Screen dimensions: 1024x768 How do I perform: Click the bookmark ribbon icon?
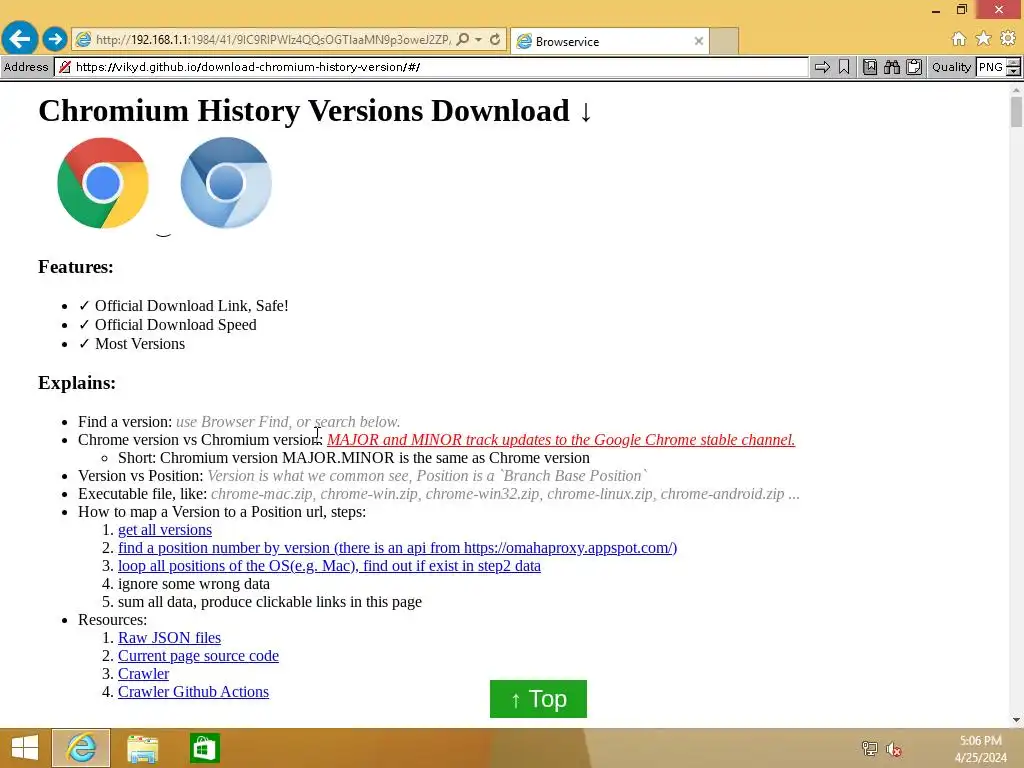[844, 67]
